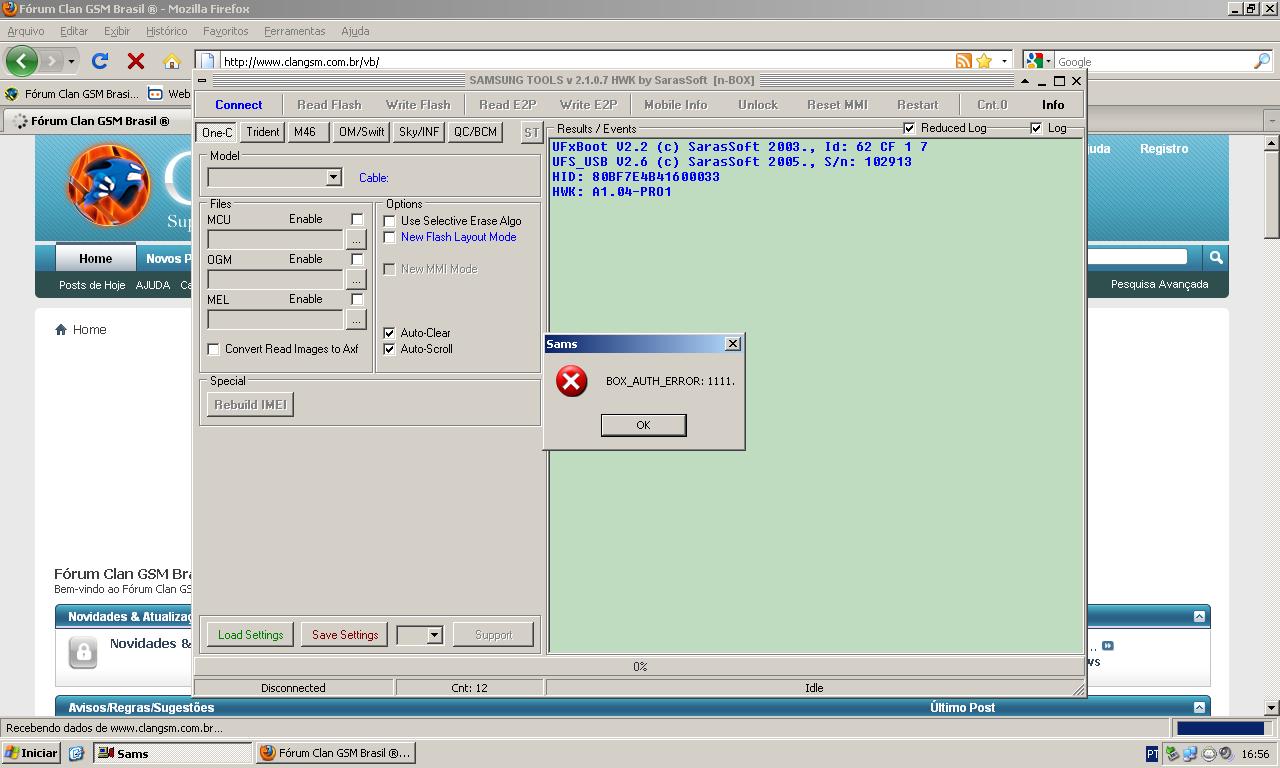Click the Info button
This screenshot has width=1280, height=768.
1053,105
